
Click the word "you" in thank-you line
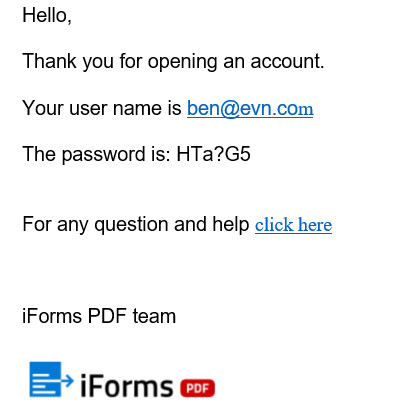[98, 63]
